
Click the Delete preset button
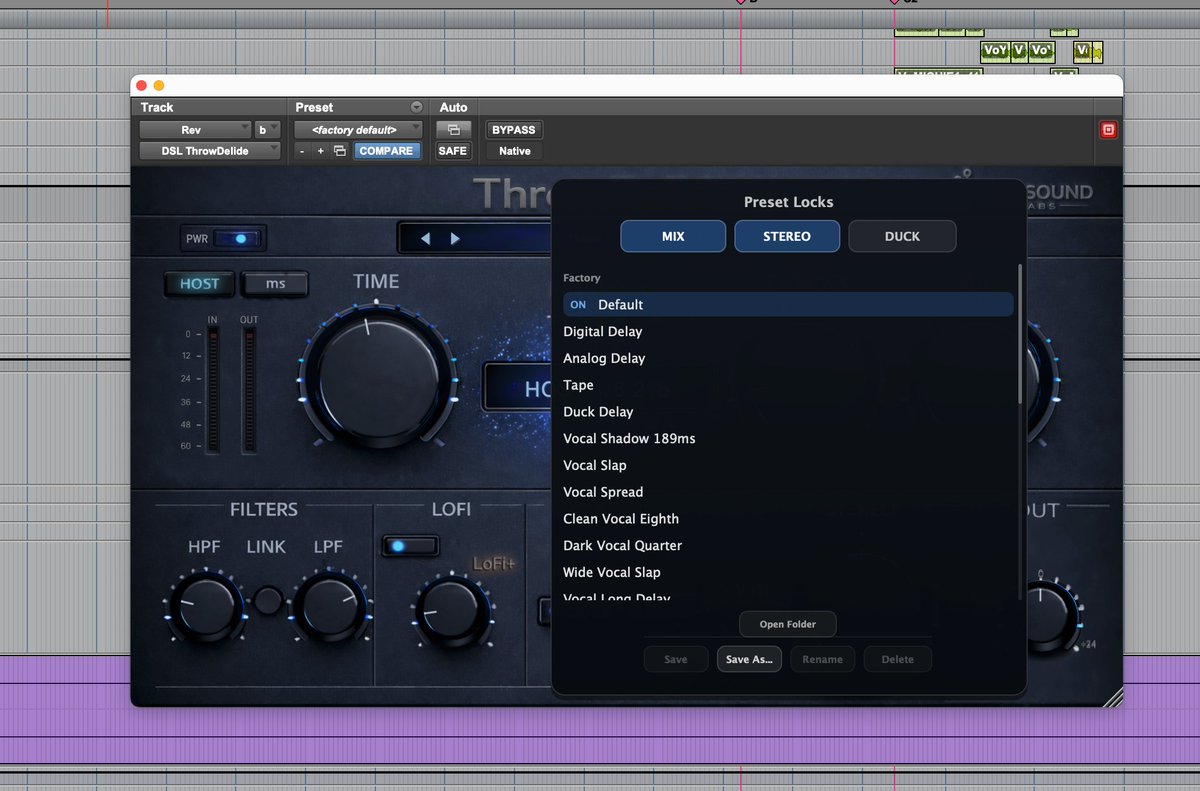[898, 660]
